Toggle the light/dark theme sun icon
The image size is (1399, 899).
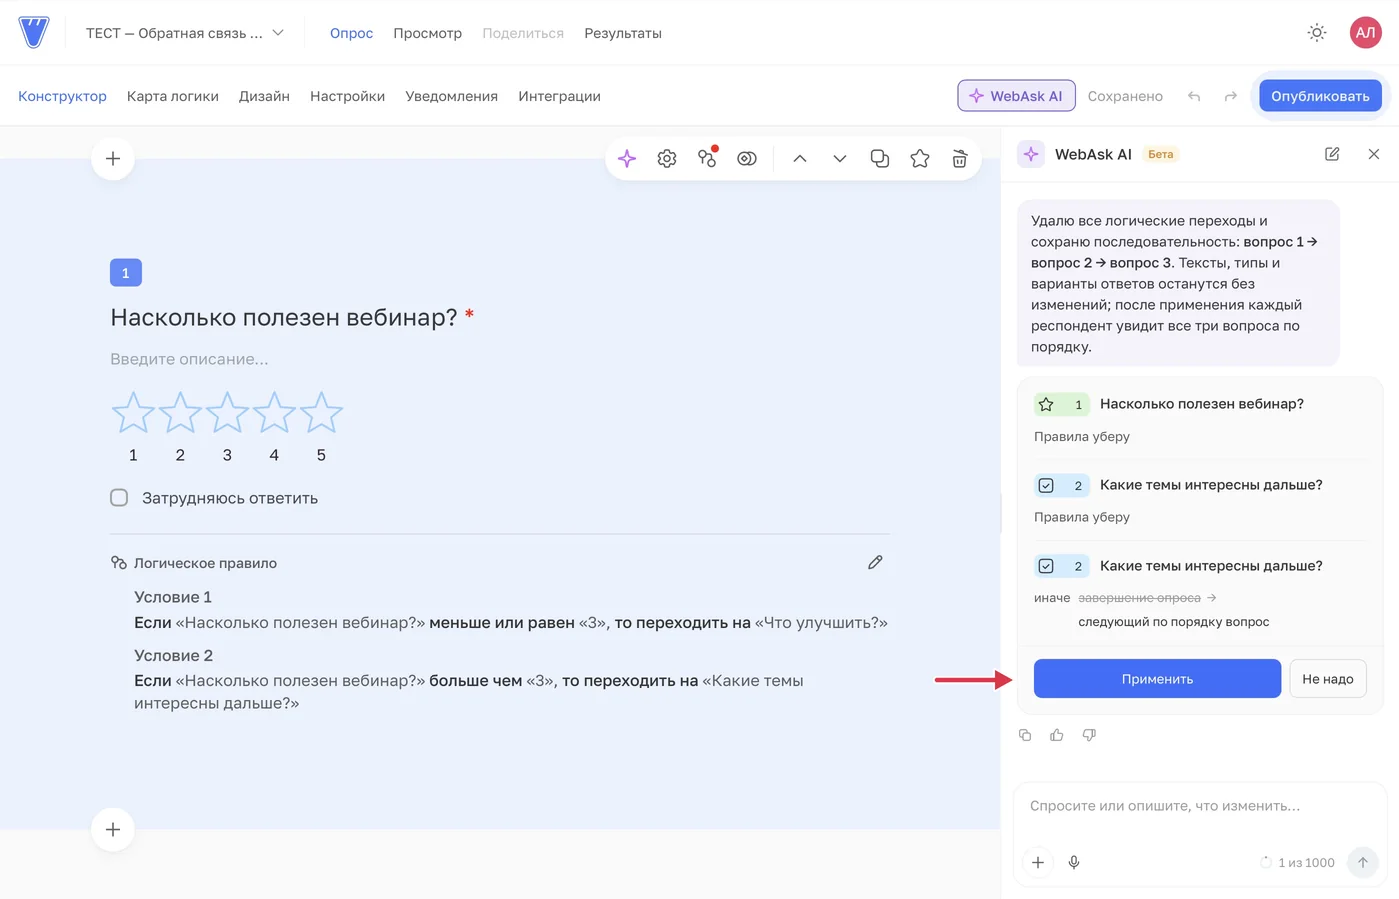pos(1317,33)
